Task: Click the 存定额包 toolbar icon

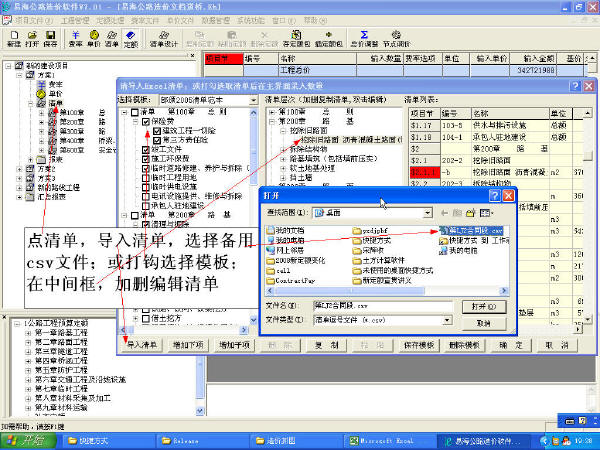Action: 296,39
